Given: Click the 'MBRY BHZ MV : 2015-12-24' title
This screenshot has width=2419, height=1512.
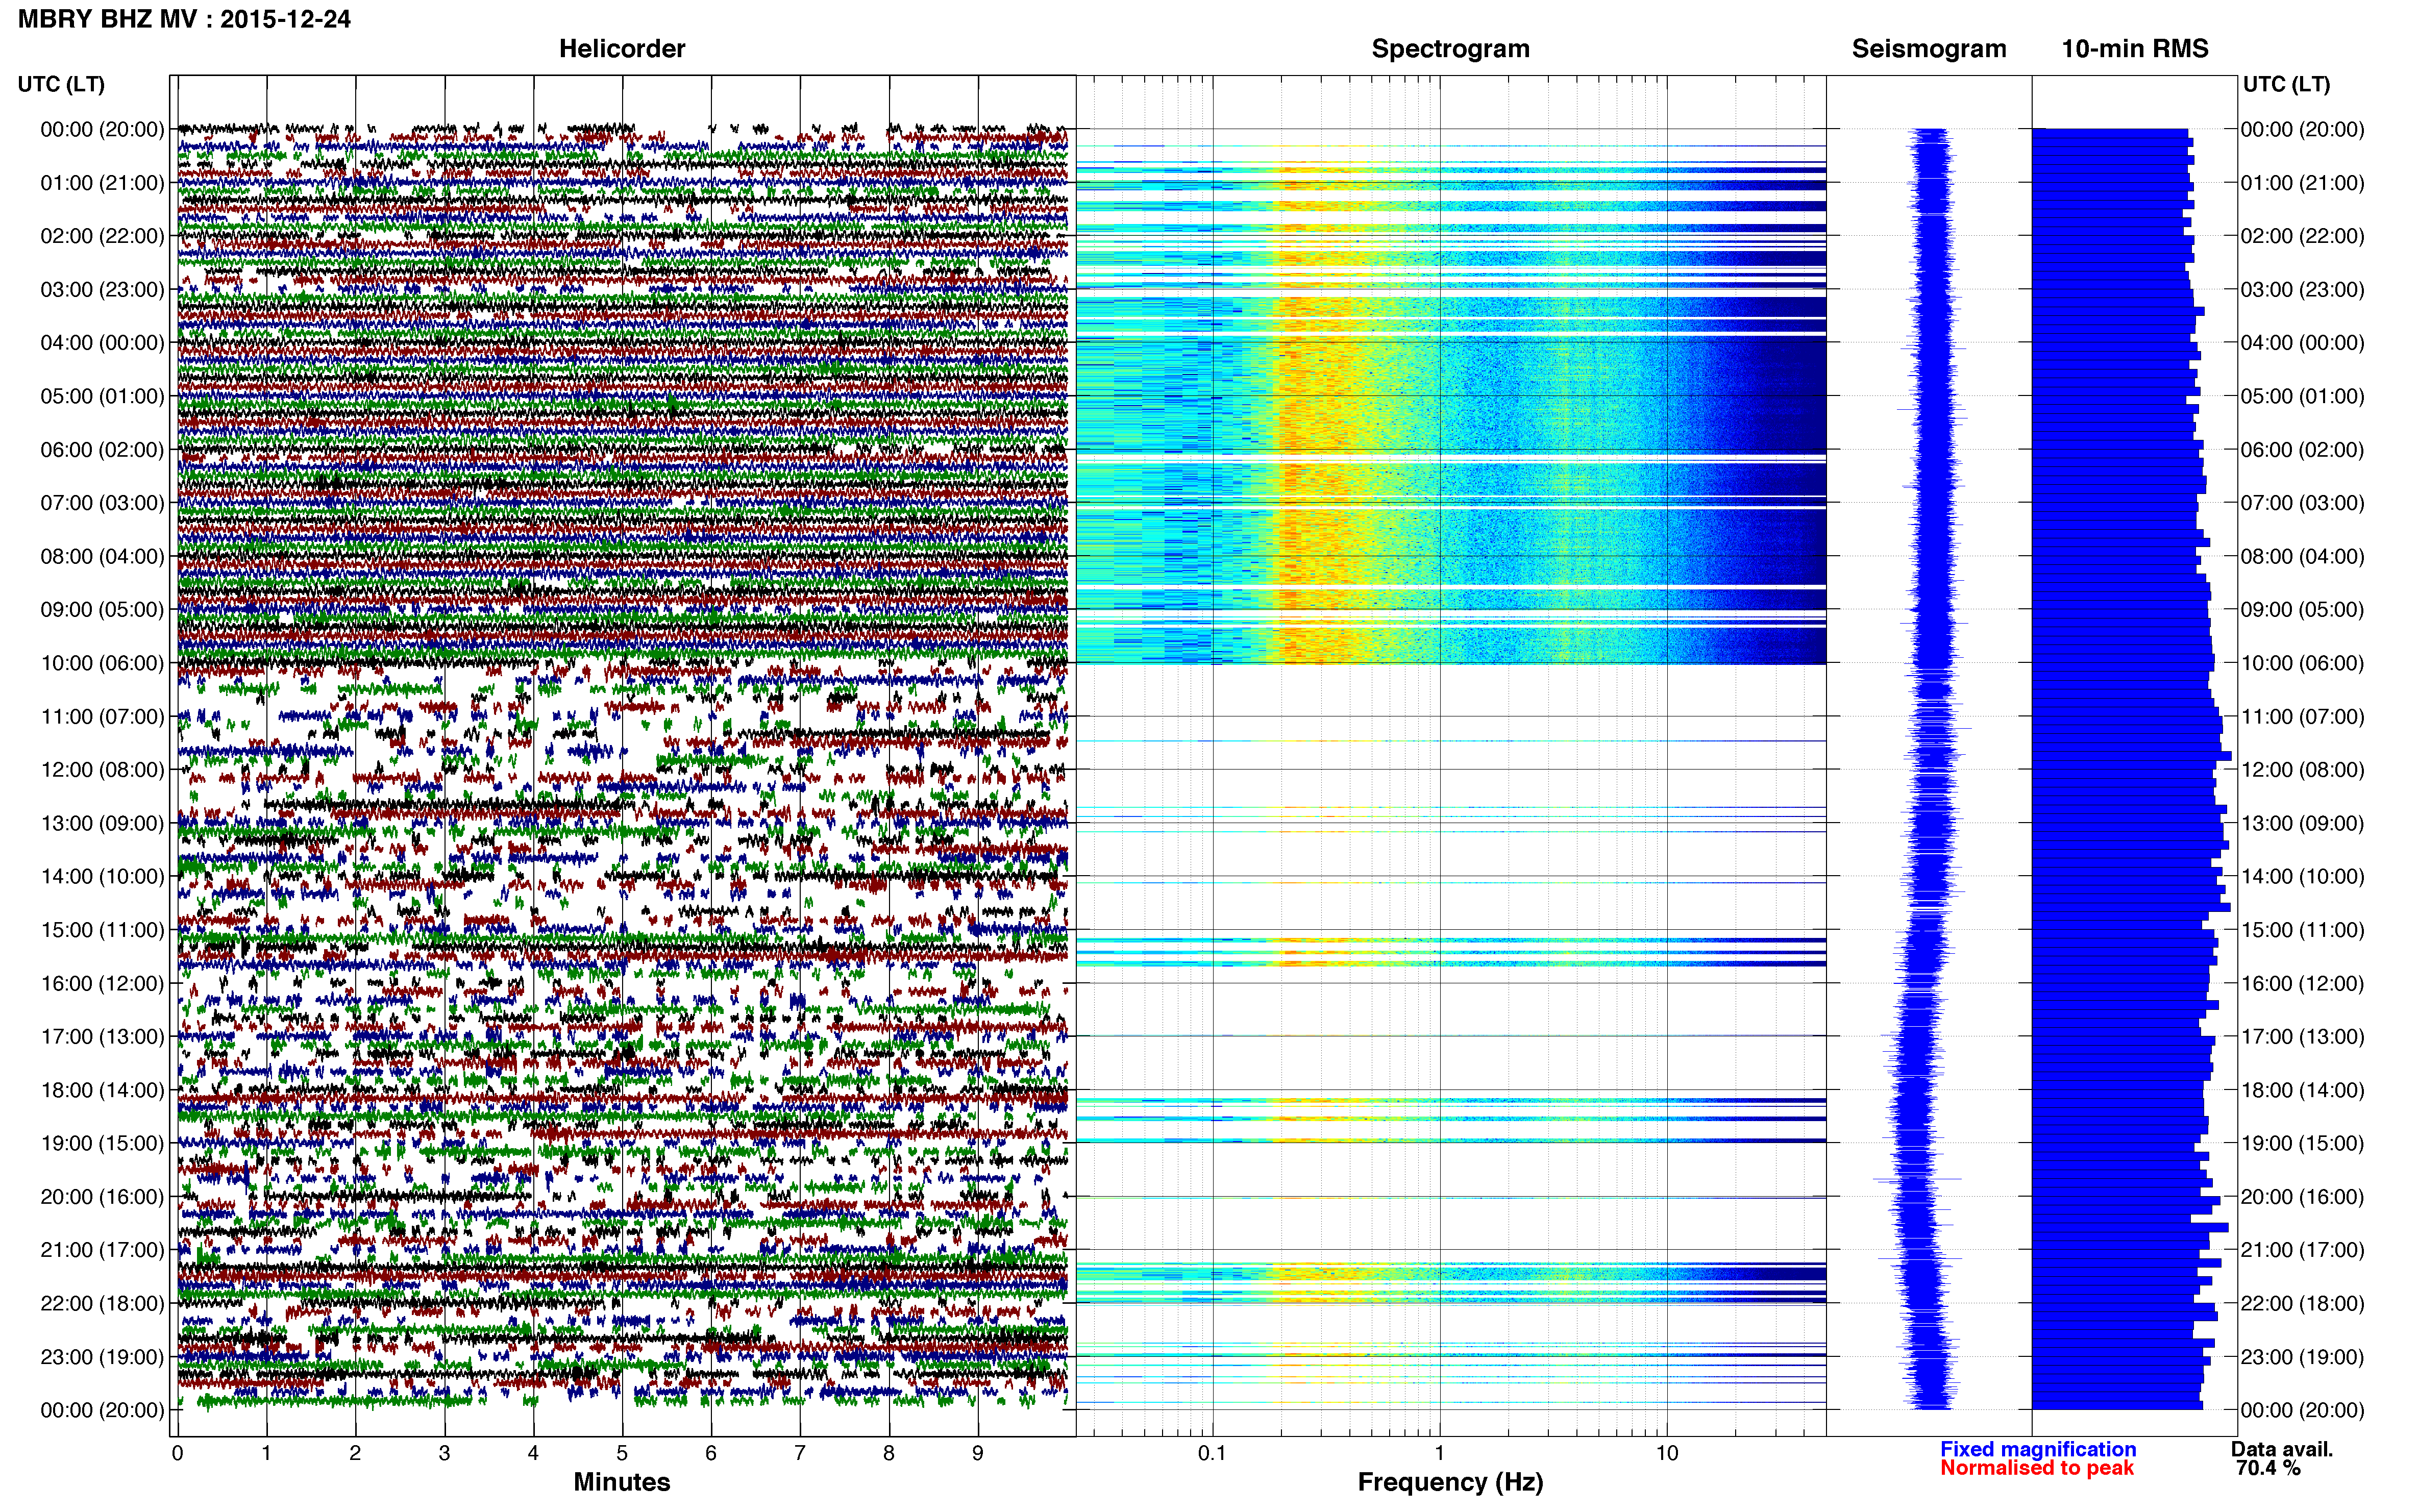Looking at the screenshot, I should pyautogui.click(x=184, y=19).
